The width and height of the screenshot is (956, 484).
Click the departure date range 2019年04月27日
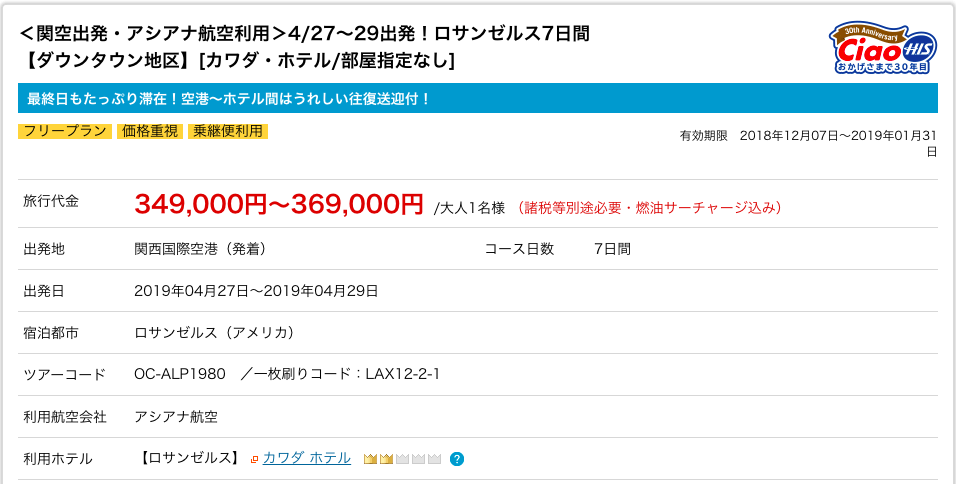tap(256, 291)
